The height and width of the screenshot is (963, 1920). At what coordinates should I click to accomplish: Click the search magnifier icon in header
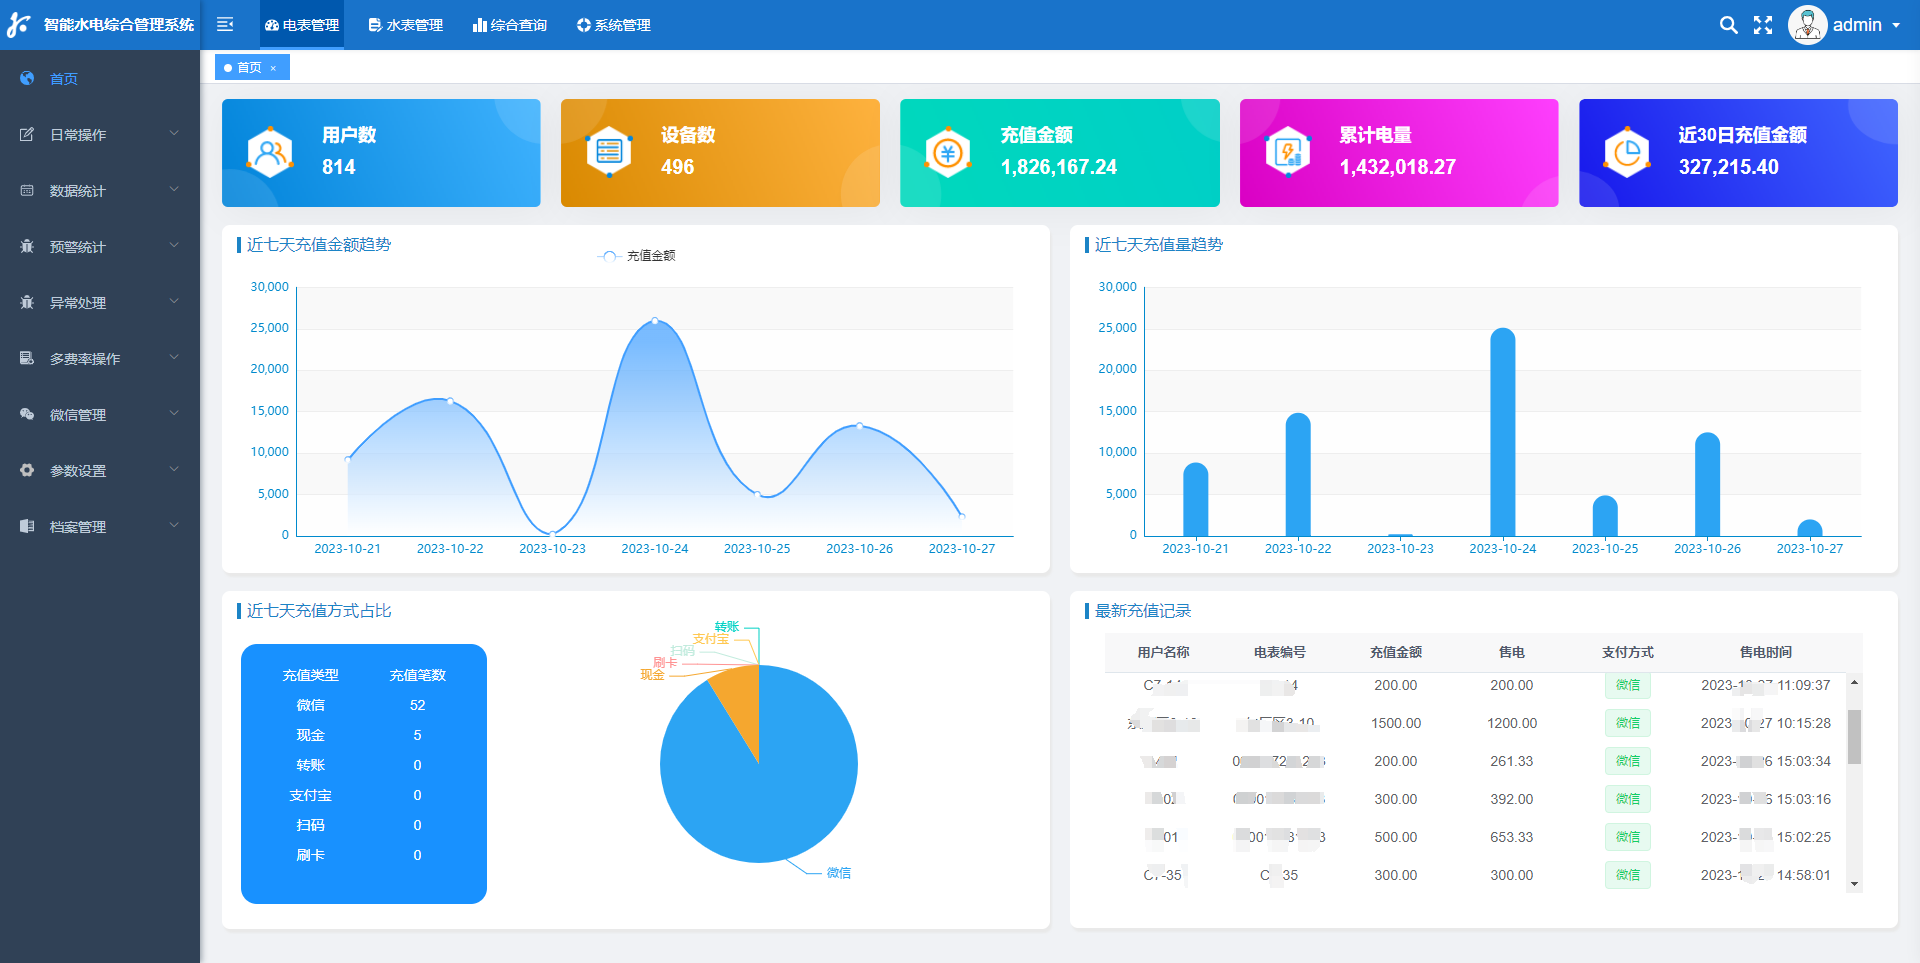pos(1728,25)
